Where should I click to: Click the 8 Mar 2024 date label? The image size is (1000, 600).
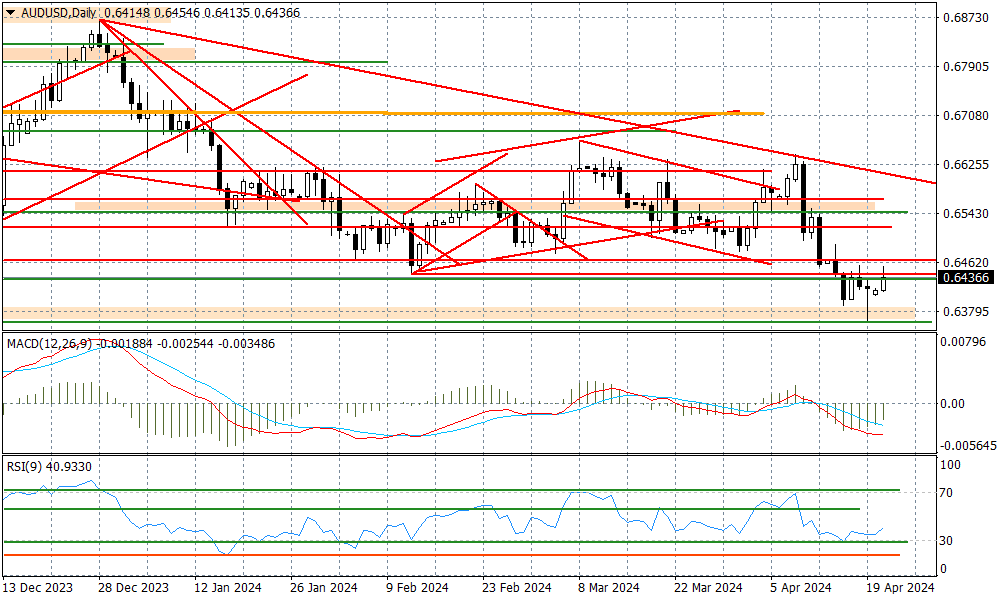[609, 587]
